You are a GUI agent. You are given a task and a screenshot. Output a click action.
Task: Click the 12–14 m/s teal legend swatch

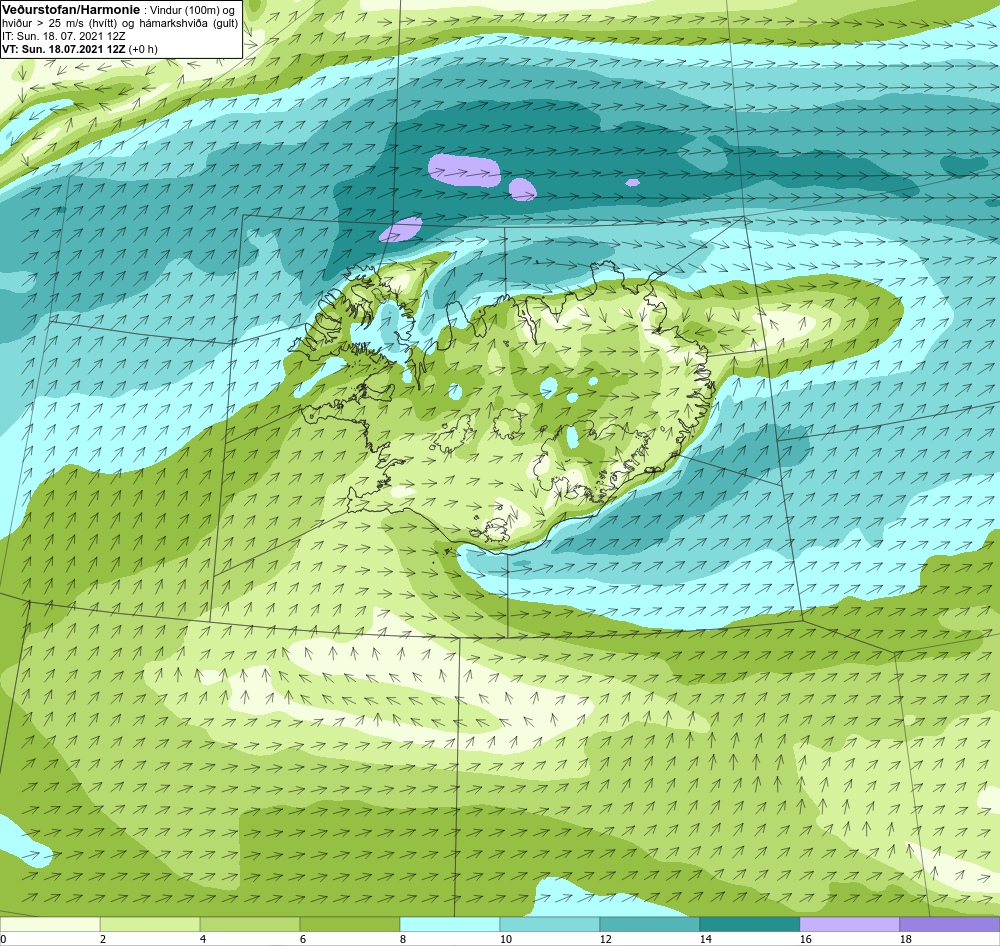pyautogui.click(x=649, y=924)
